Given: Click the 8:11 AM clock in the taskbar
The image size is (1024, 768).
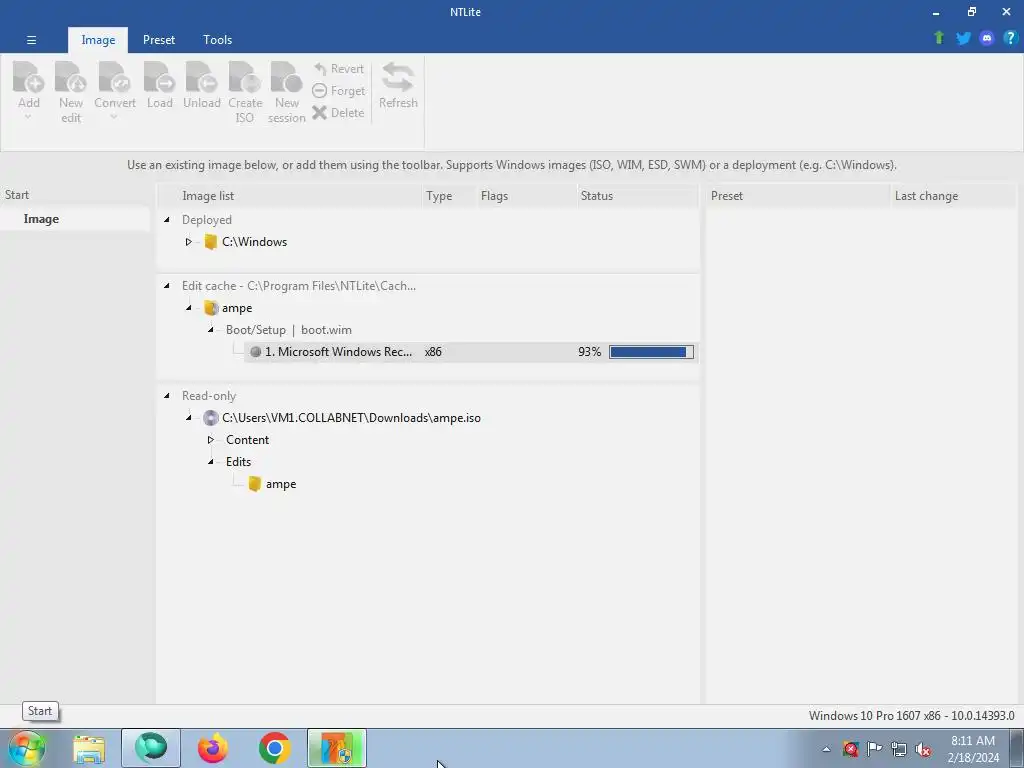Looking at the screenshot, I should (973, 741).
